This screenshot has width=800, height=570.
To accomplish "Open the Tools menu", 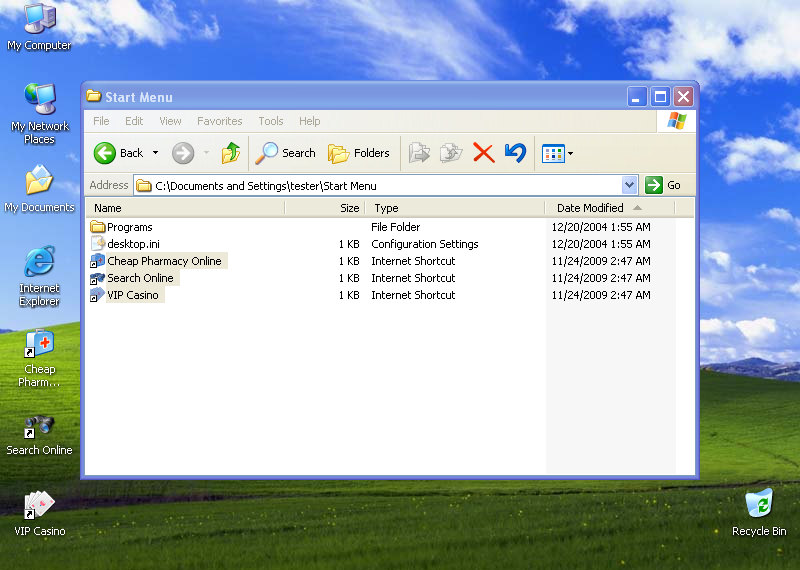I will click(x=270, y=121).
